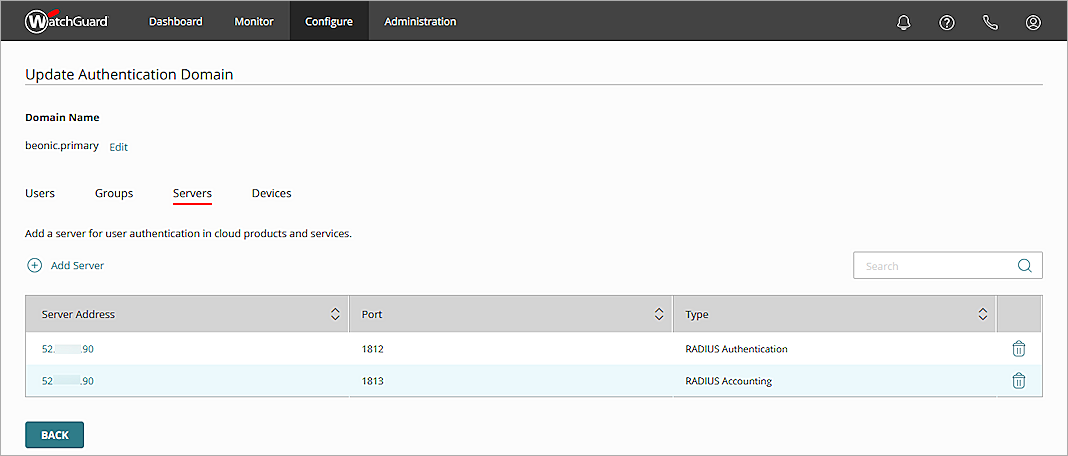
Task: Delete the RADIUS Authentication server row
Action: [1018, 349]
